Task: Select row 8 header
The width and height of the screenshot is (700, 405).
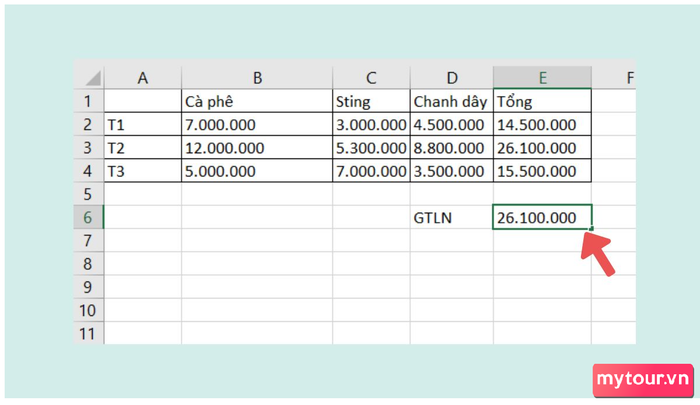Action: tap(88, 263)
